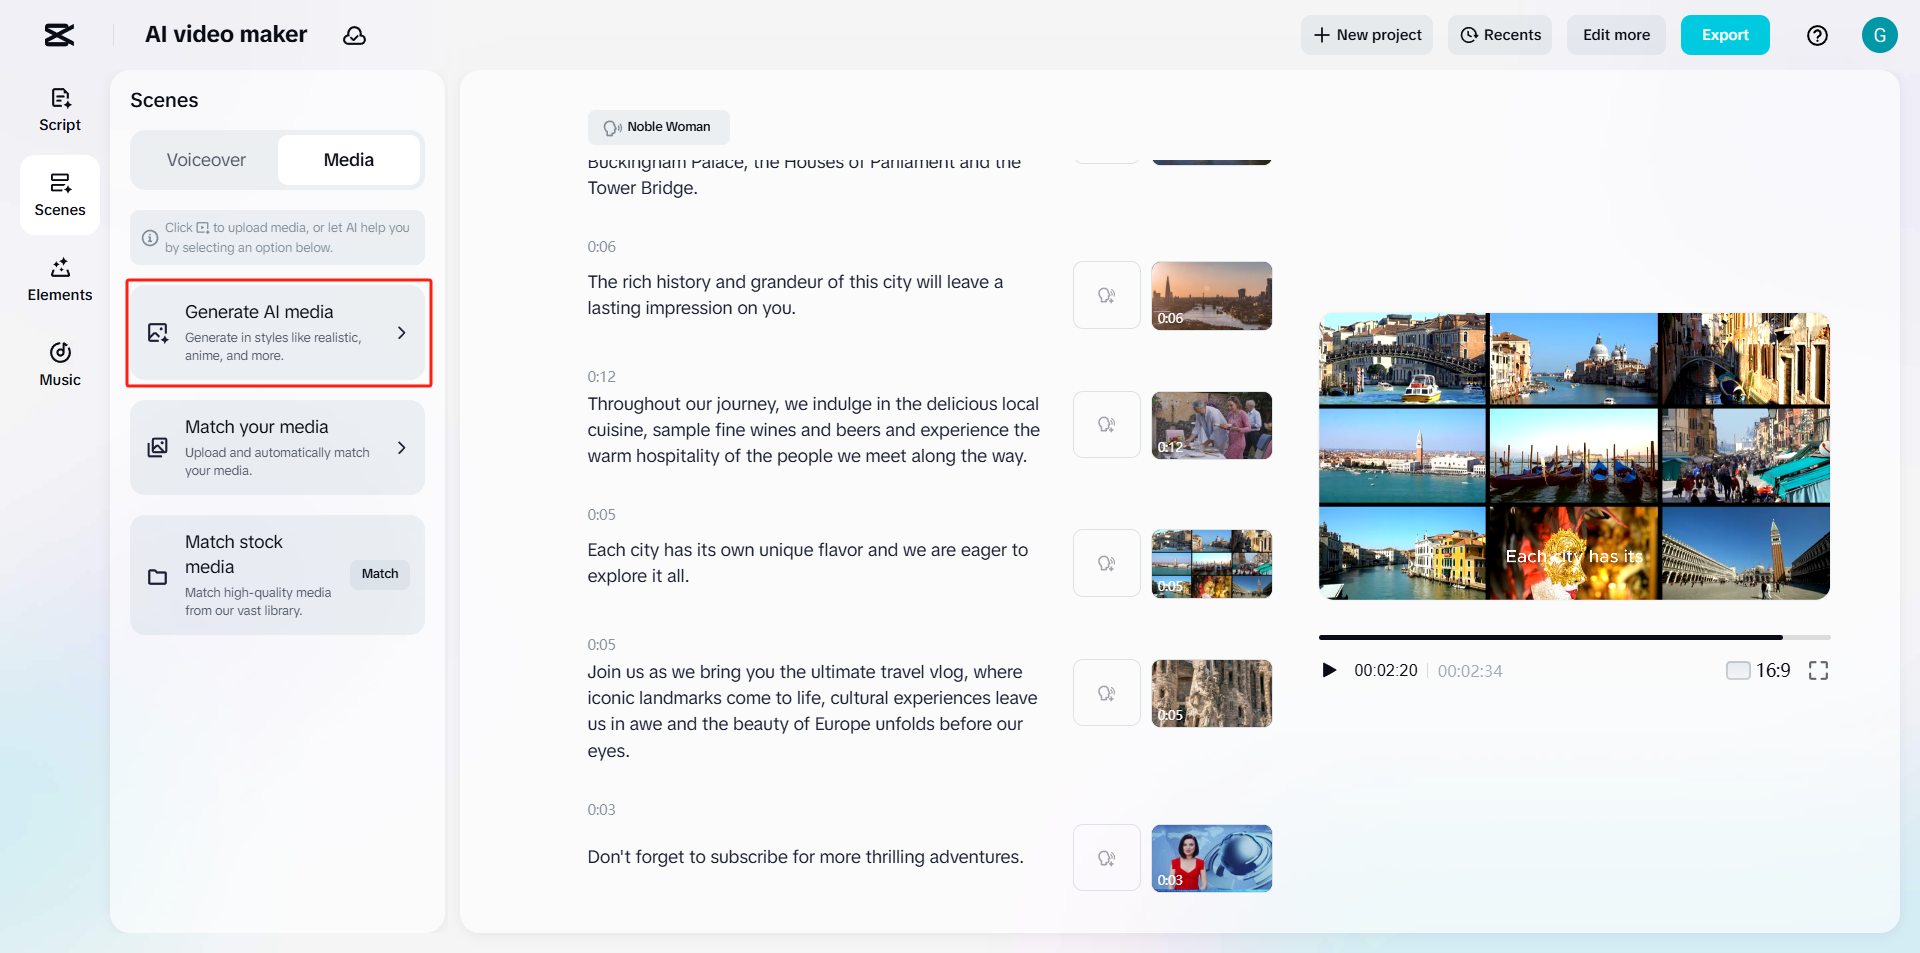The height and width of the screenshot is (953, 1920).
Task: Select the 0:06 city skyline thumbnail
Action: click(x=1212, y=296)
